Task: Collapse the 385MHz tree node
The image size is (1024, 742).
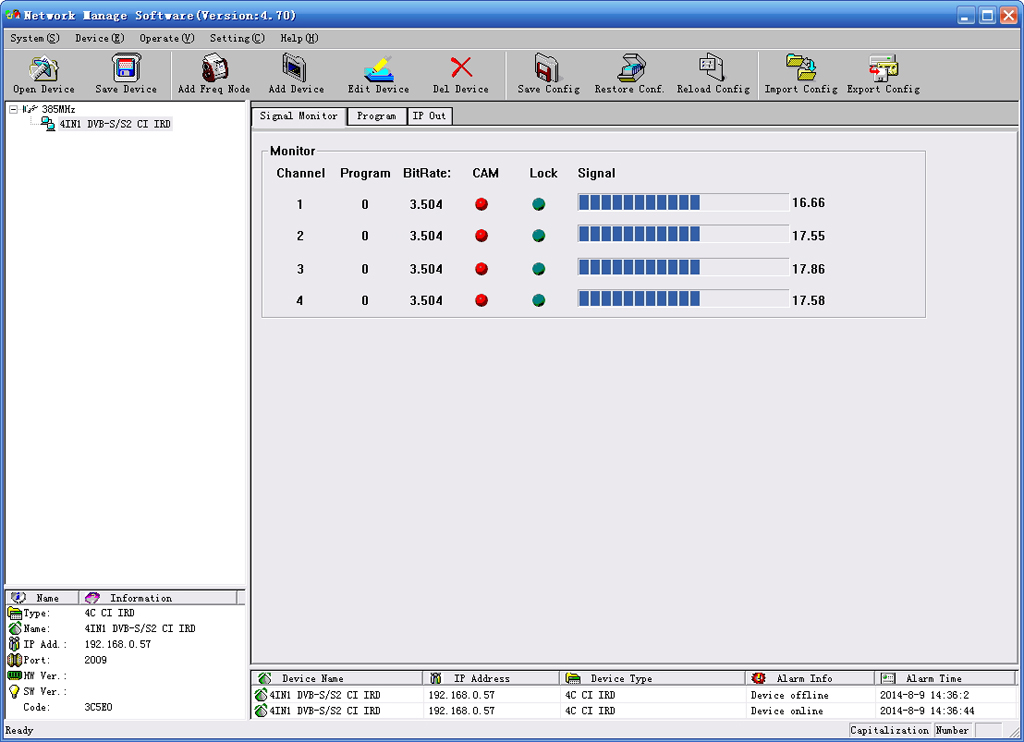Action: point(13,110)
